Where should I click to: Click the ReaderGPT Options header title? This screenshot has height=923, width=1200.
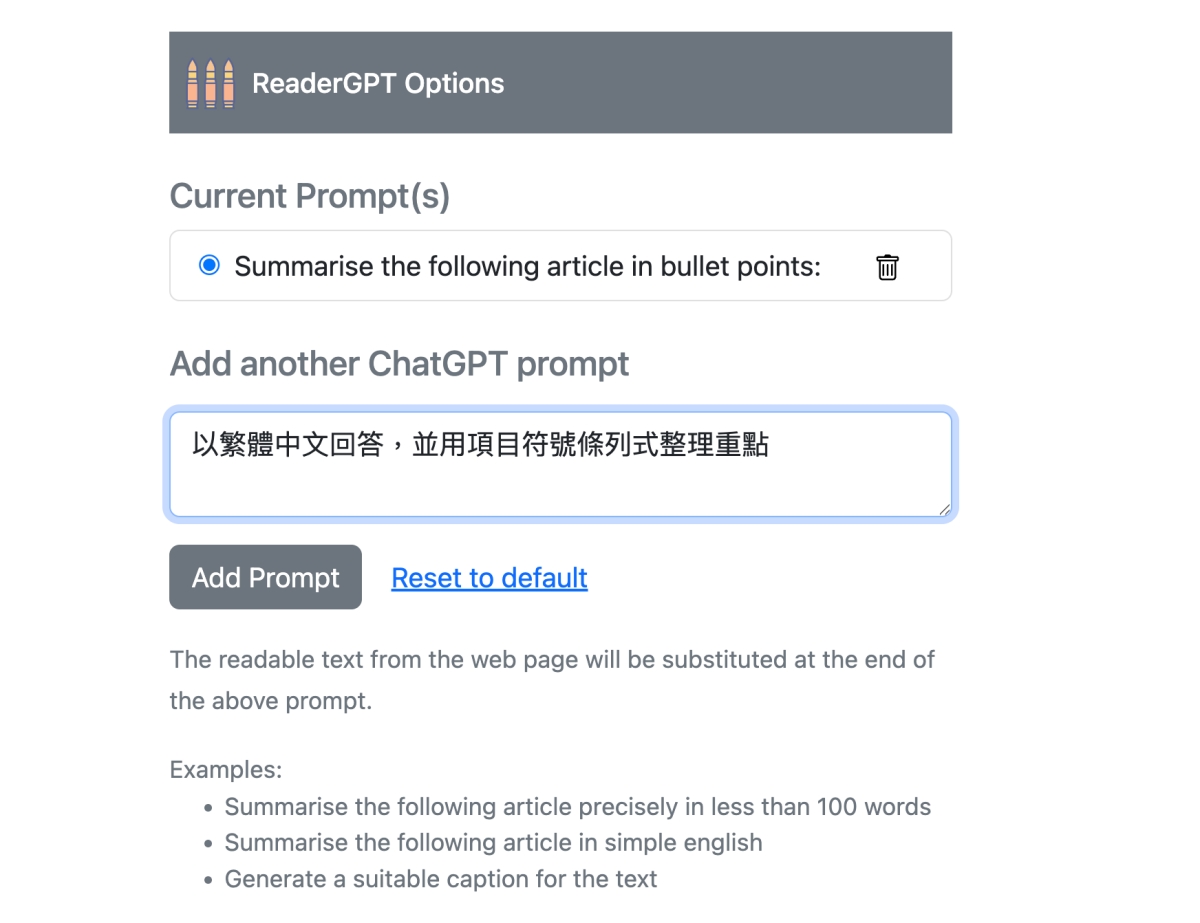(x=378, y=83)
